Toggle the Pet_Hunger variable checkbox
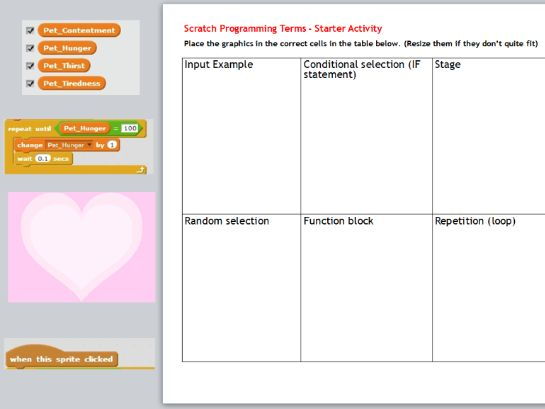 (x=30, y=48)
